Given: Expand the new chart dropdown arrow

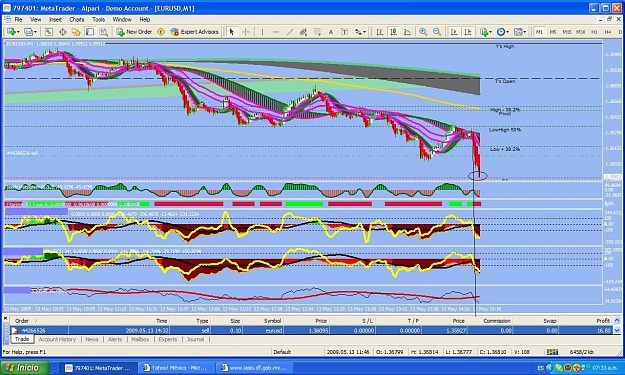Looking at the screenshot, I should tap(18, 32).
